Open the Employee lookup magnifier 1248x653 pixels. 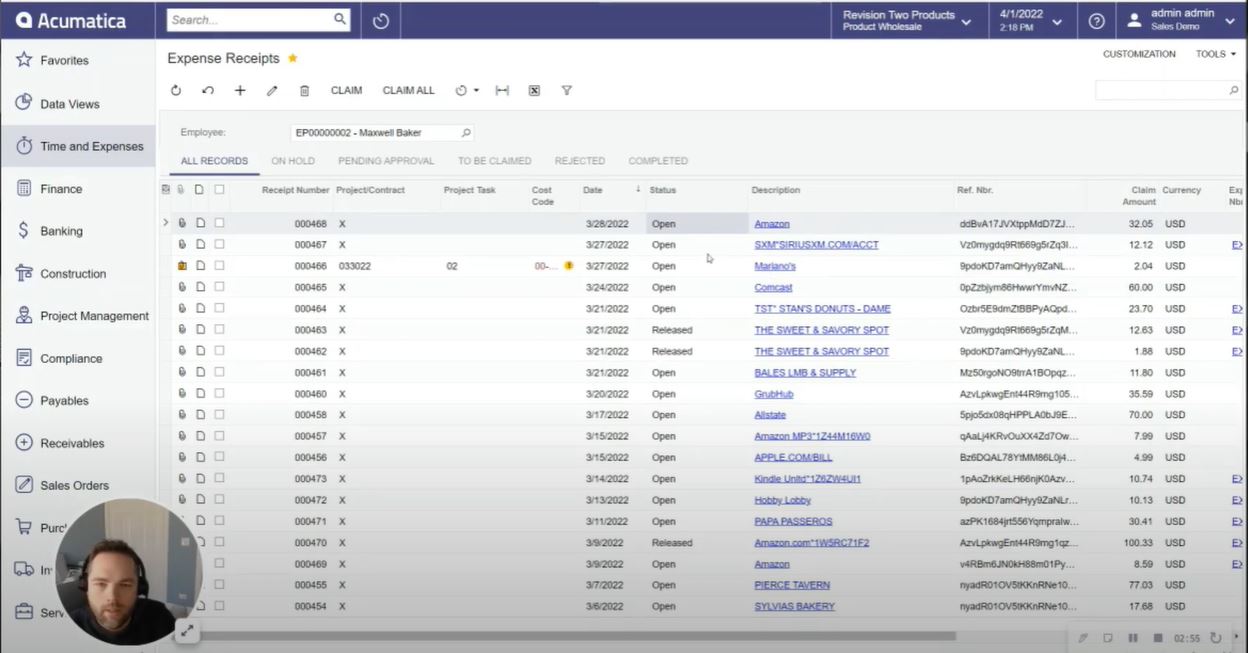coord(466,132)
